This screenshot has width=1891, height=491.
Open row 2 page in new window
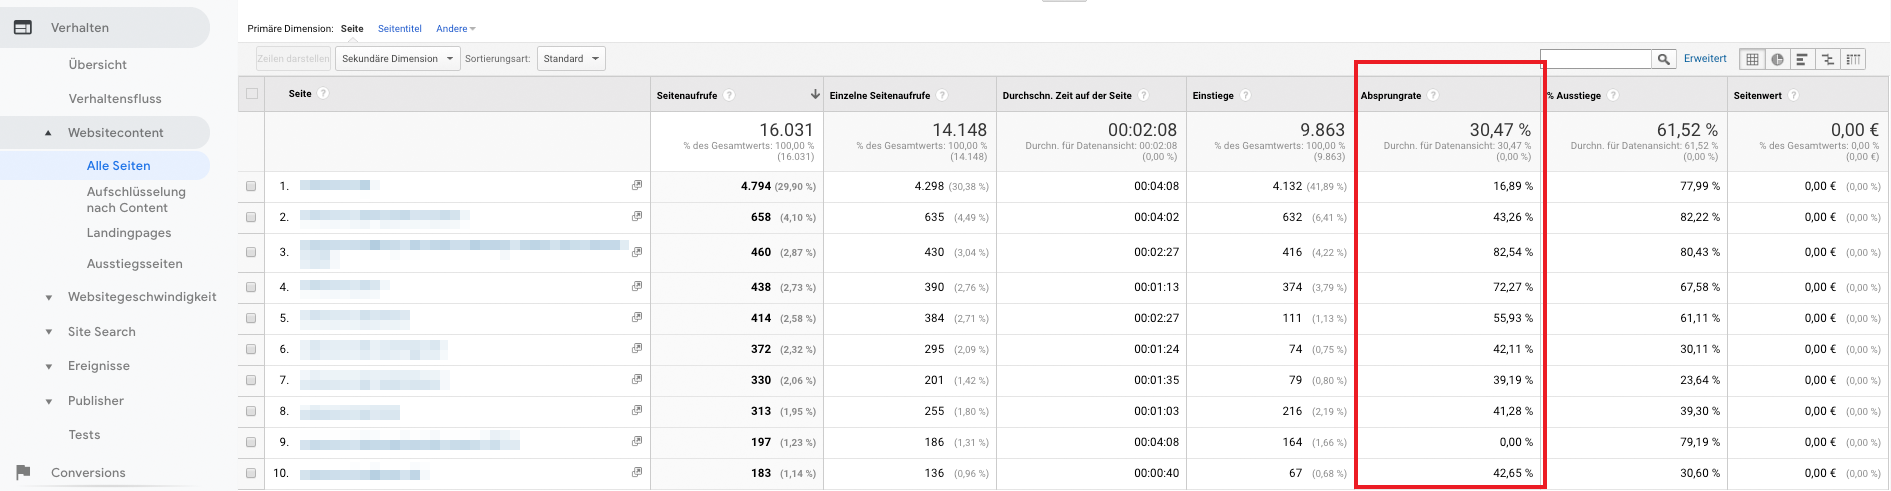click(637, 216)
